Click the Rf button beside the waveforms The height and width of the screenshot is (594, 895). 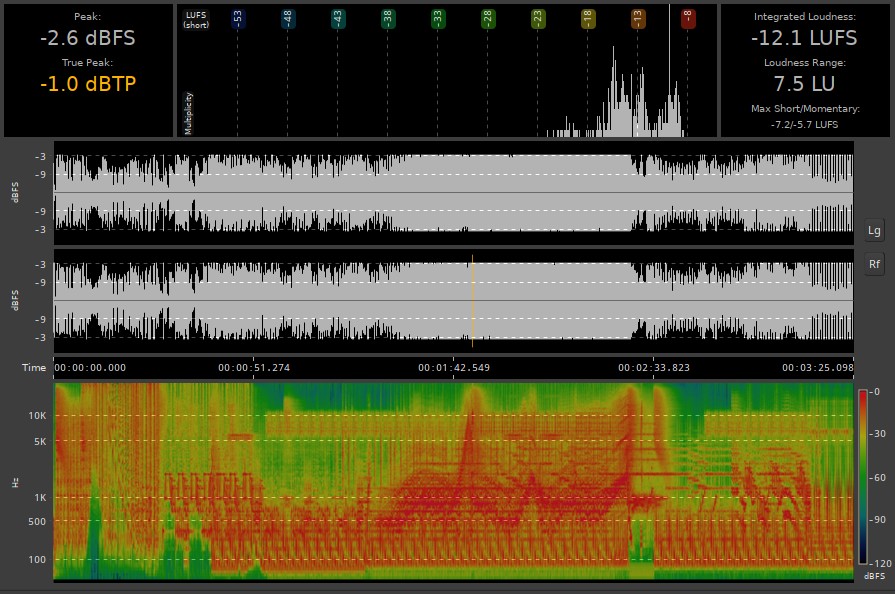pos(874,264)
